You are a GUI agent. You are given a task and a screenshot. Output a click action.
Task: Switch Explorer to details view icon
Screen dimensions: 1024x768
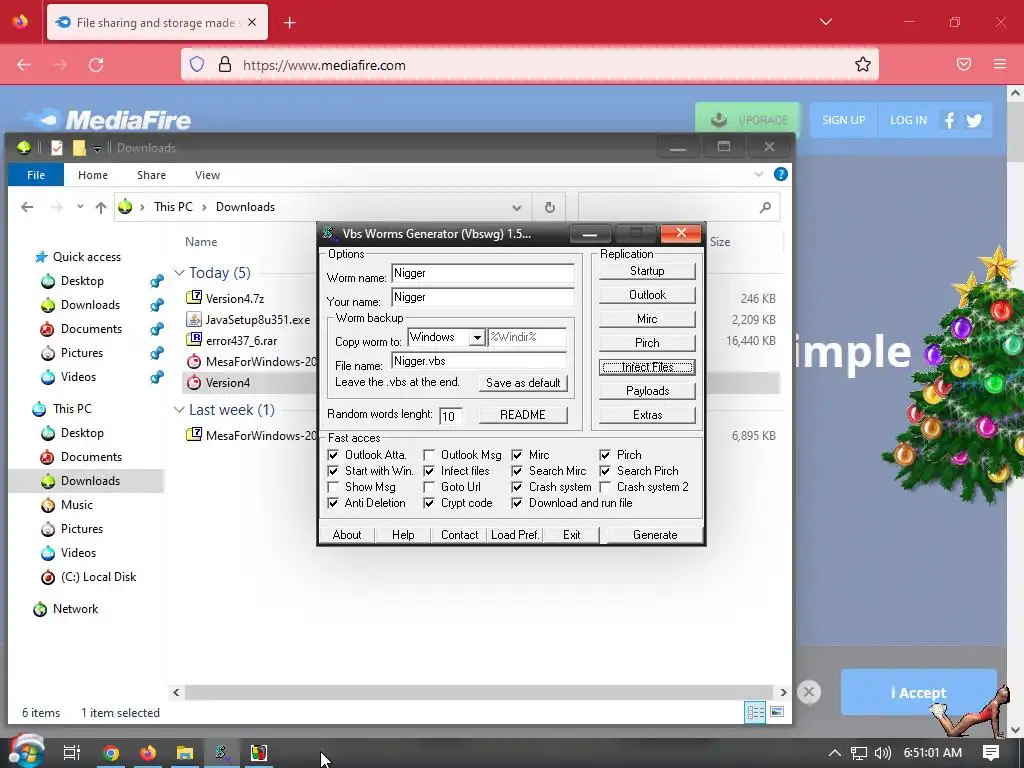(x=755, y=712)
